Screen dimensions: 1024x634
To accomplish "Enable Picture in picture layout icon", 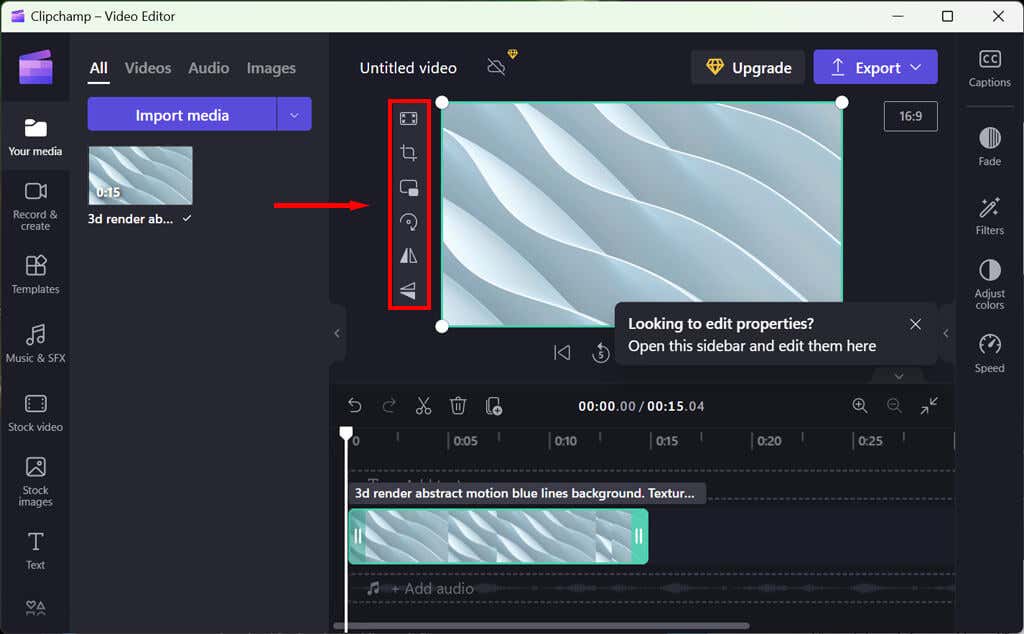I will [x=409, y=187].
